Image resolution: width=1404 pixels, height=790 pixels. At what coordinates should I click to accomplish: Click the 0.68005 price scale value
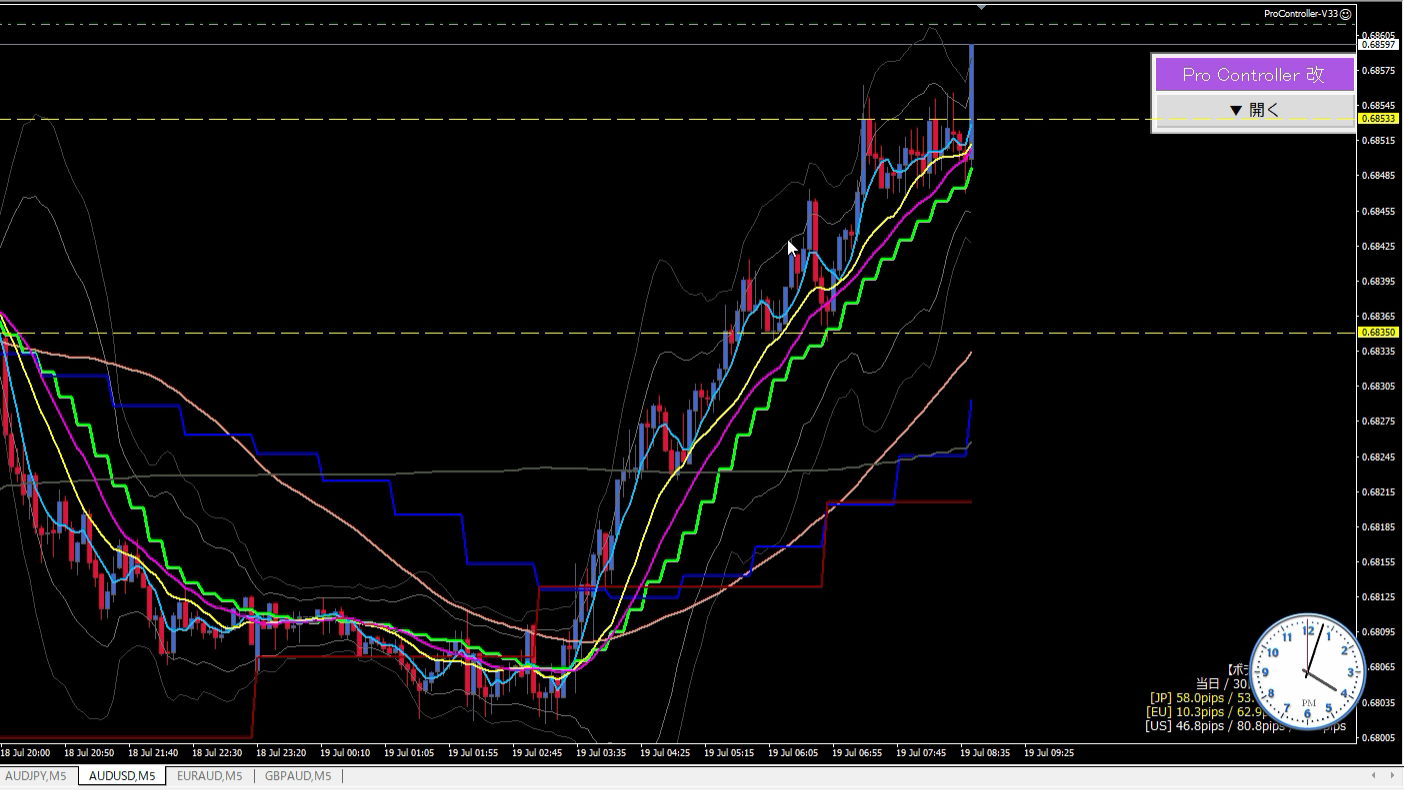coord(1380,738)
